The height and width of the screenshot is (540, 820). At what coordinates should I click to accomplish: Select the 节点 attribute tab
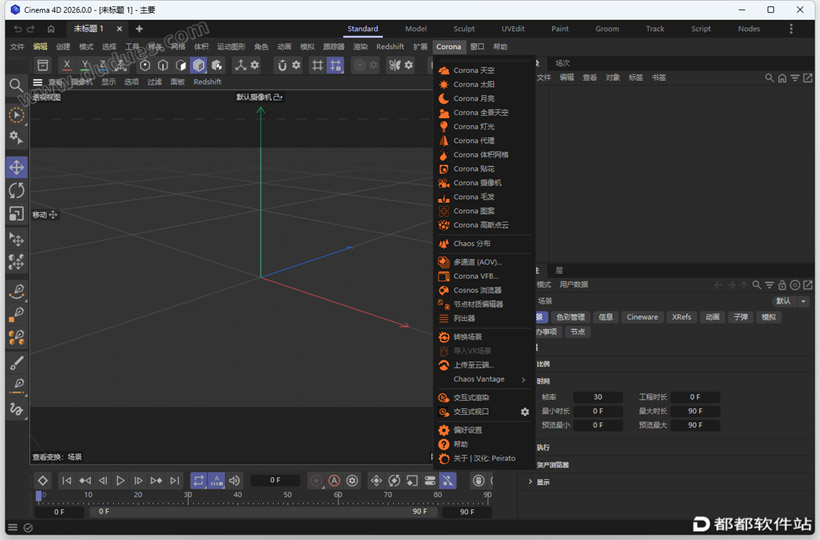point(577,332)
